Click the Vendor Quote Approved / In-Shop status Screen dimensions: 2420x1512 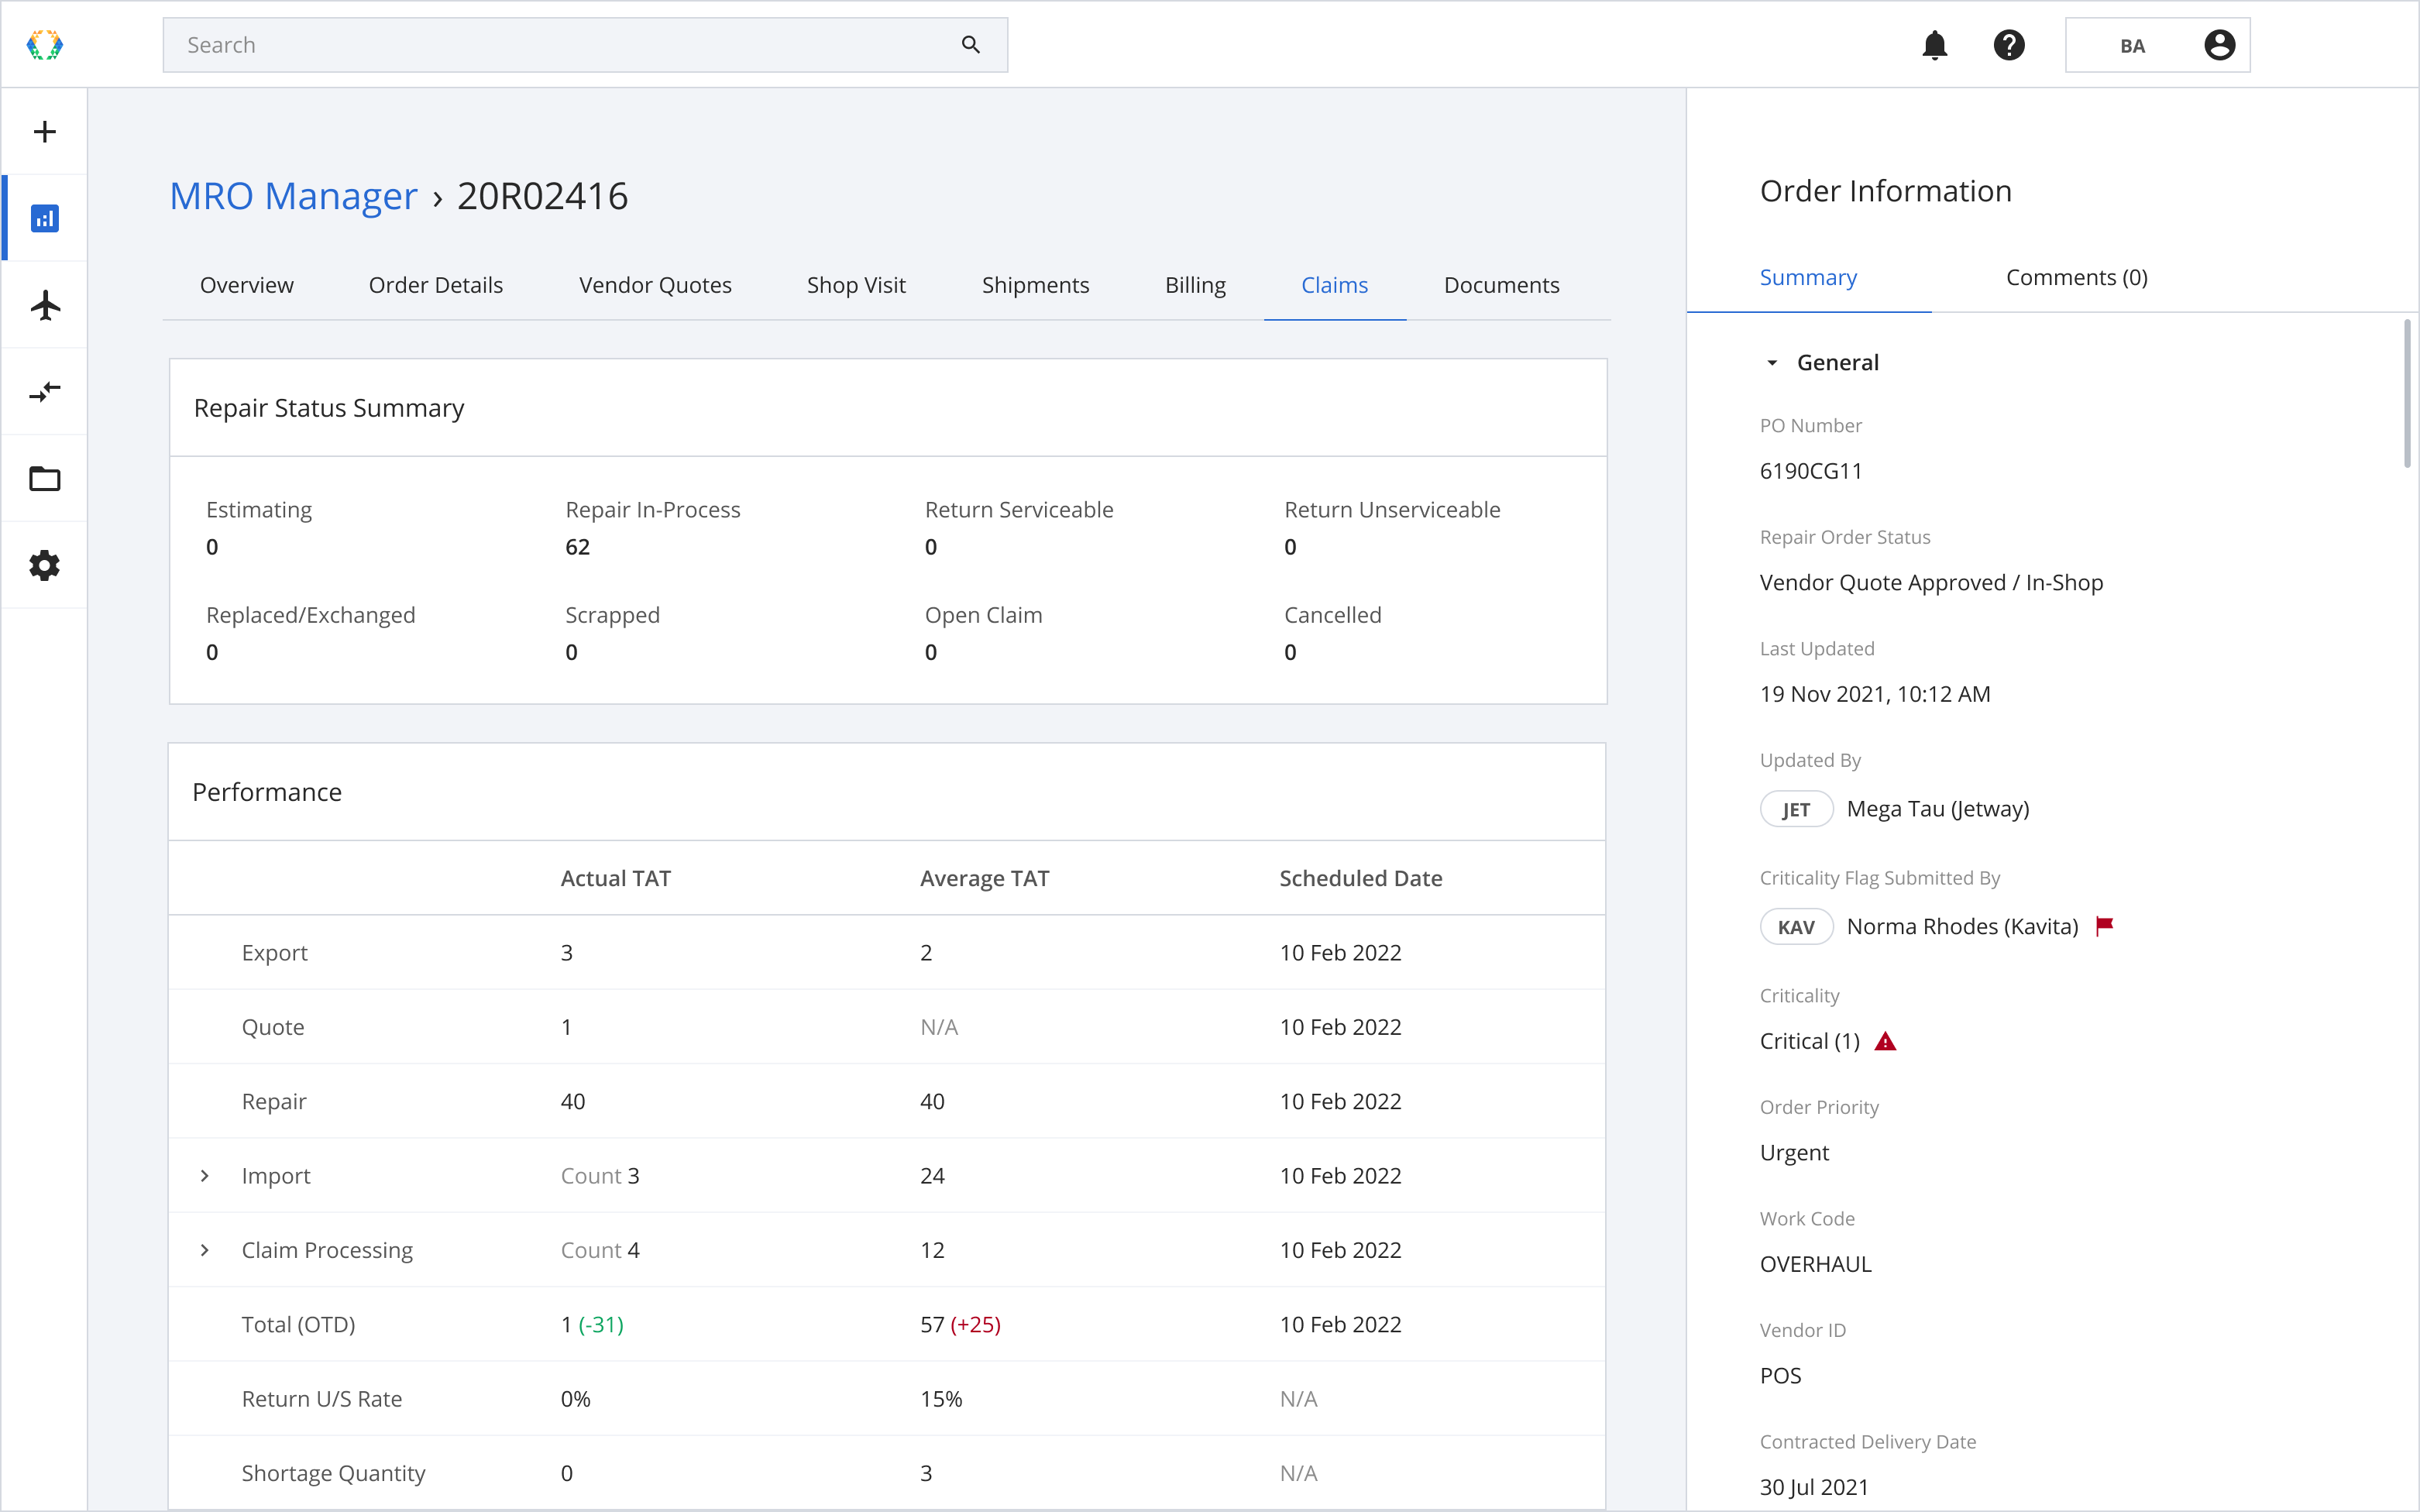1931,582
